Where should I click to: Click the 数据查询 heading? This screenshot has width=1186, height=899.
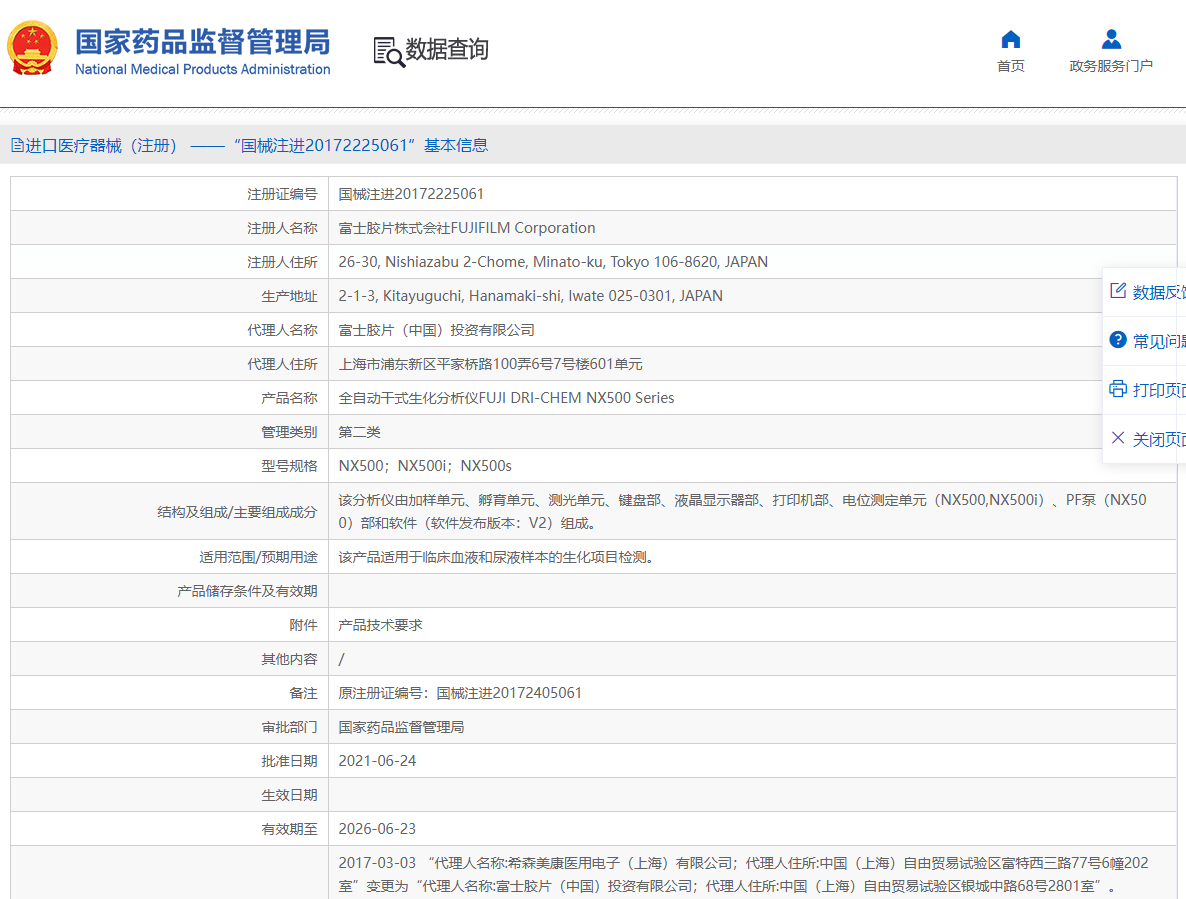coord(447,49)
